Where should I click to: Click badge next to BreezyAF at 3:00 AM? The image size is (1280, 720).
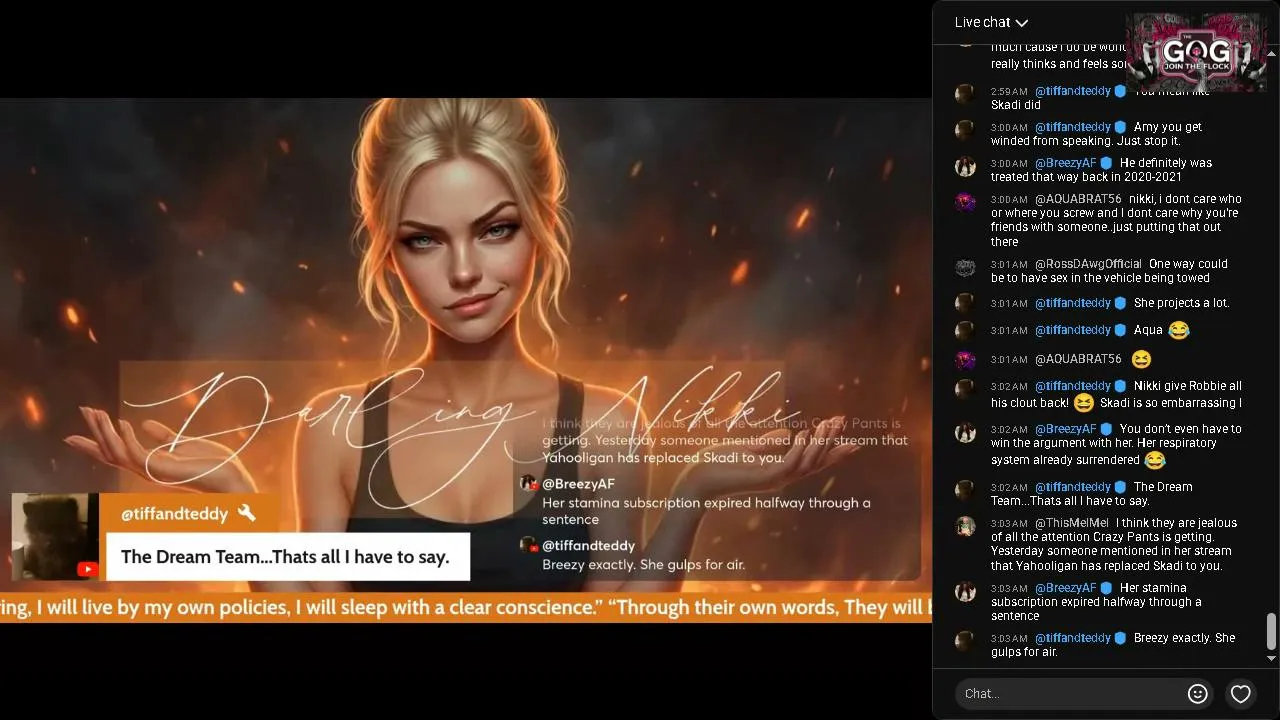pyautogui.click(x=1106, y=163)
